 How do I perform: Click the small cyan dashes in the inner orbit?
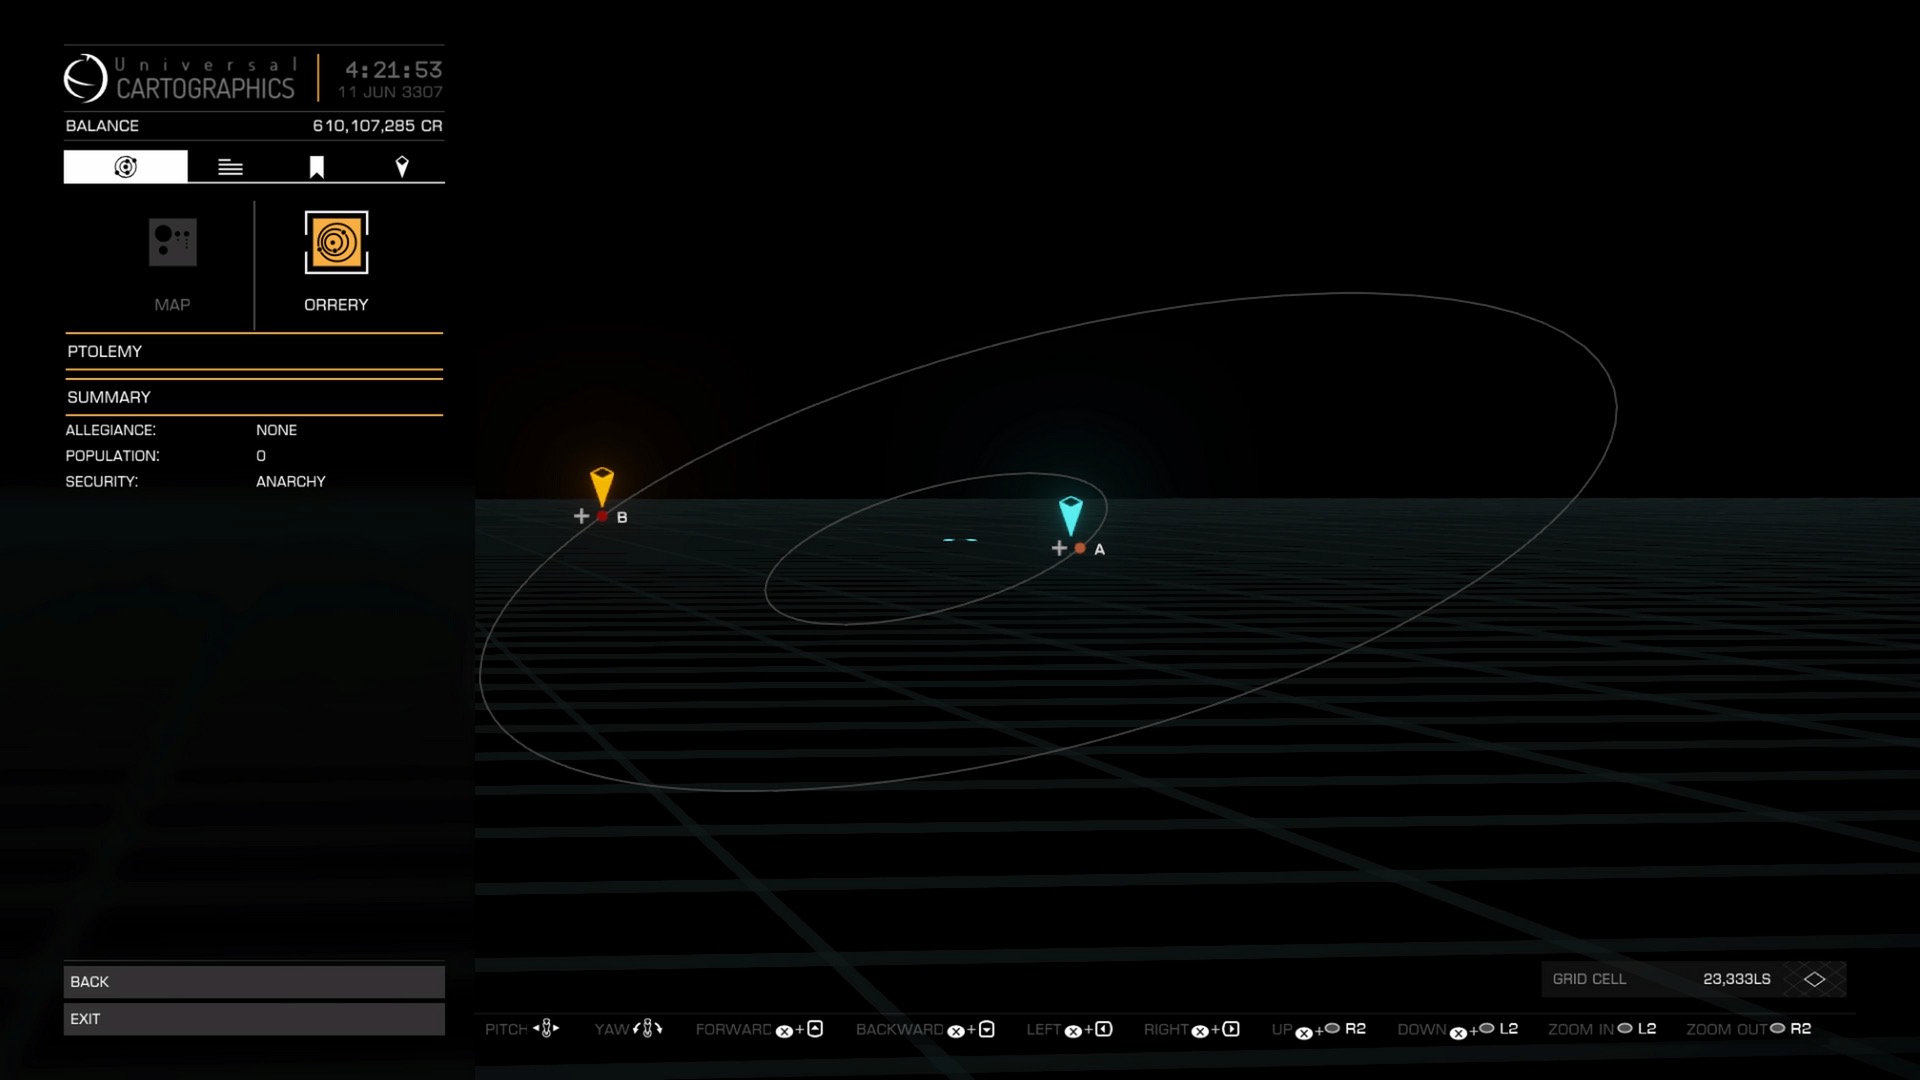pyautogui.click(x=960, y=540)
